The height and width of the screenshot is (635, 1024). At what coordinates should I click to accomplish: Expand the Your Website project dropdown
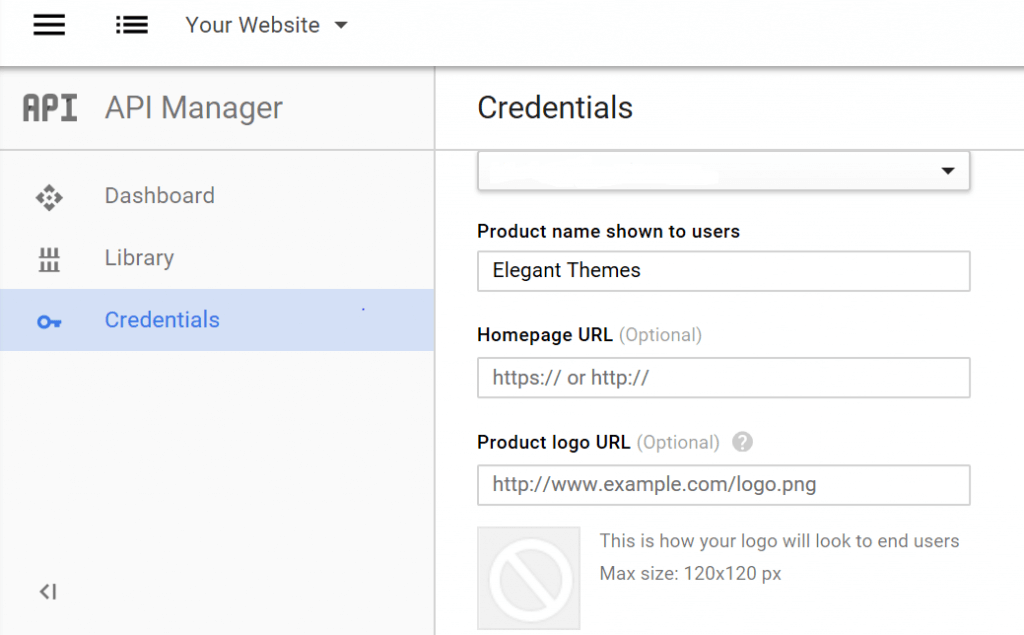coord(341,25)
